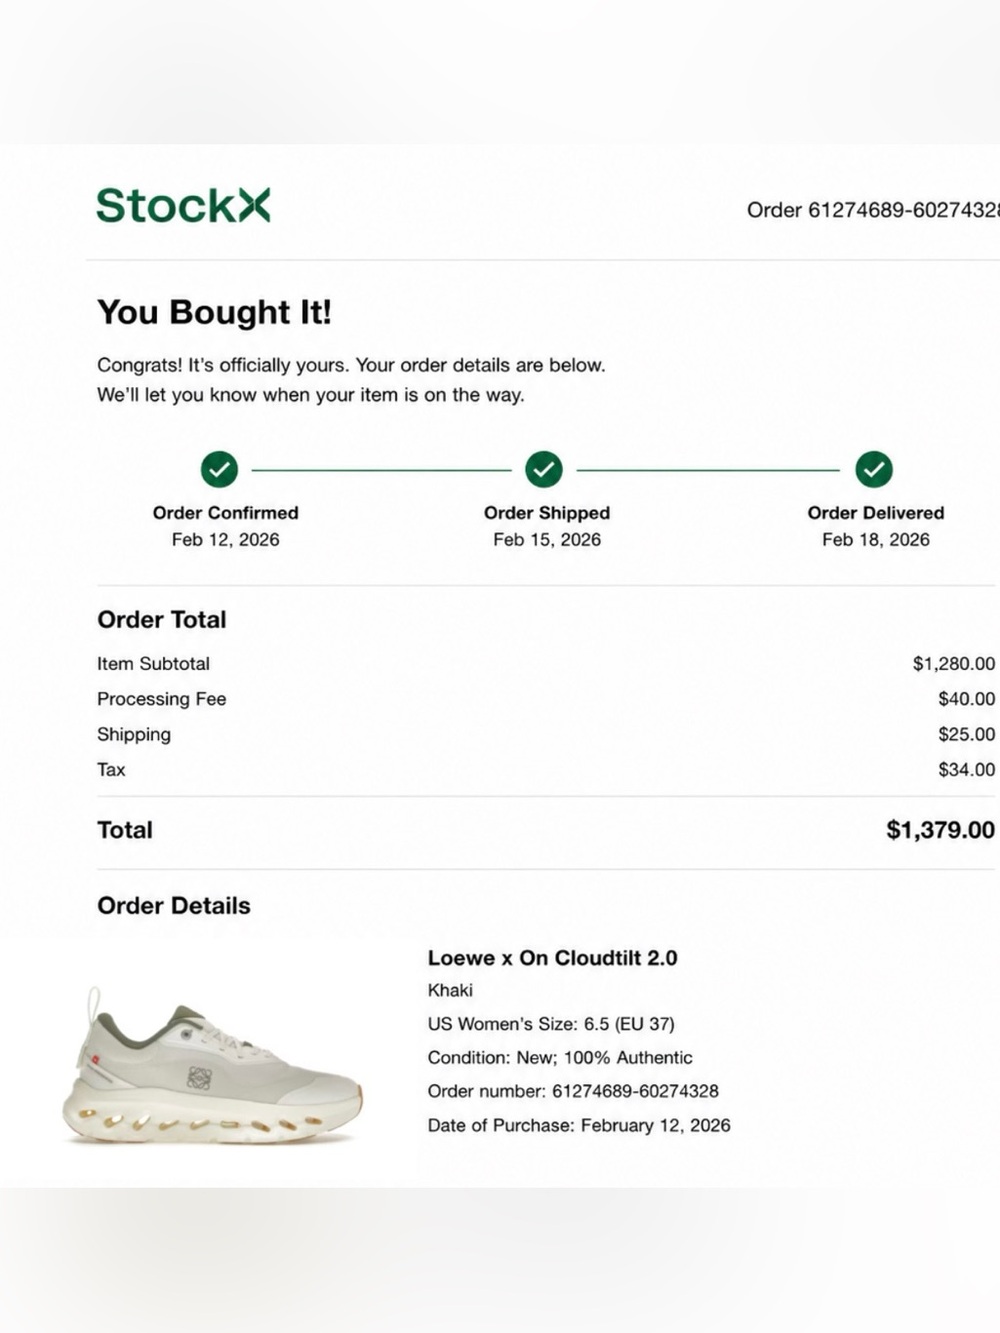Click the Order Details heading
The width and height of the screenshot is (1000, 1333).
174,906
